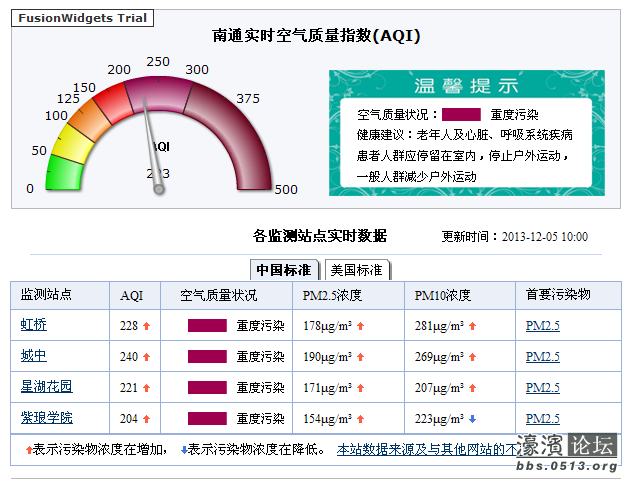Click the purple pollution swatch in 星湖花园 row
This screenshot has width=629, height=479.
207,388
